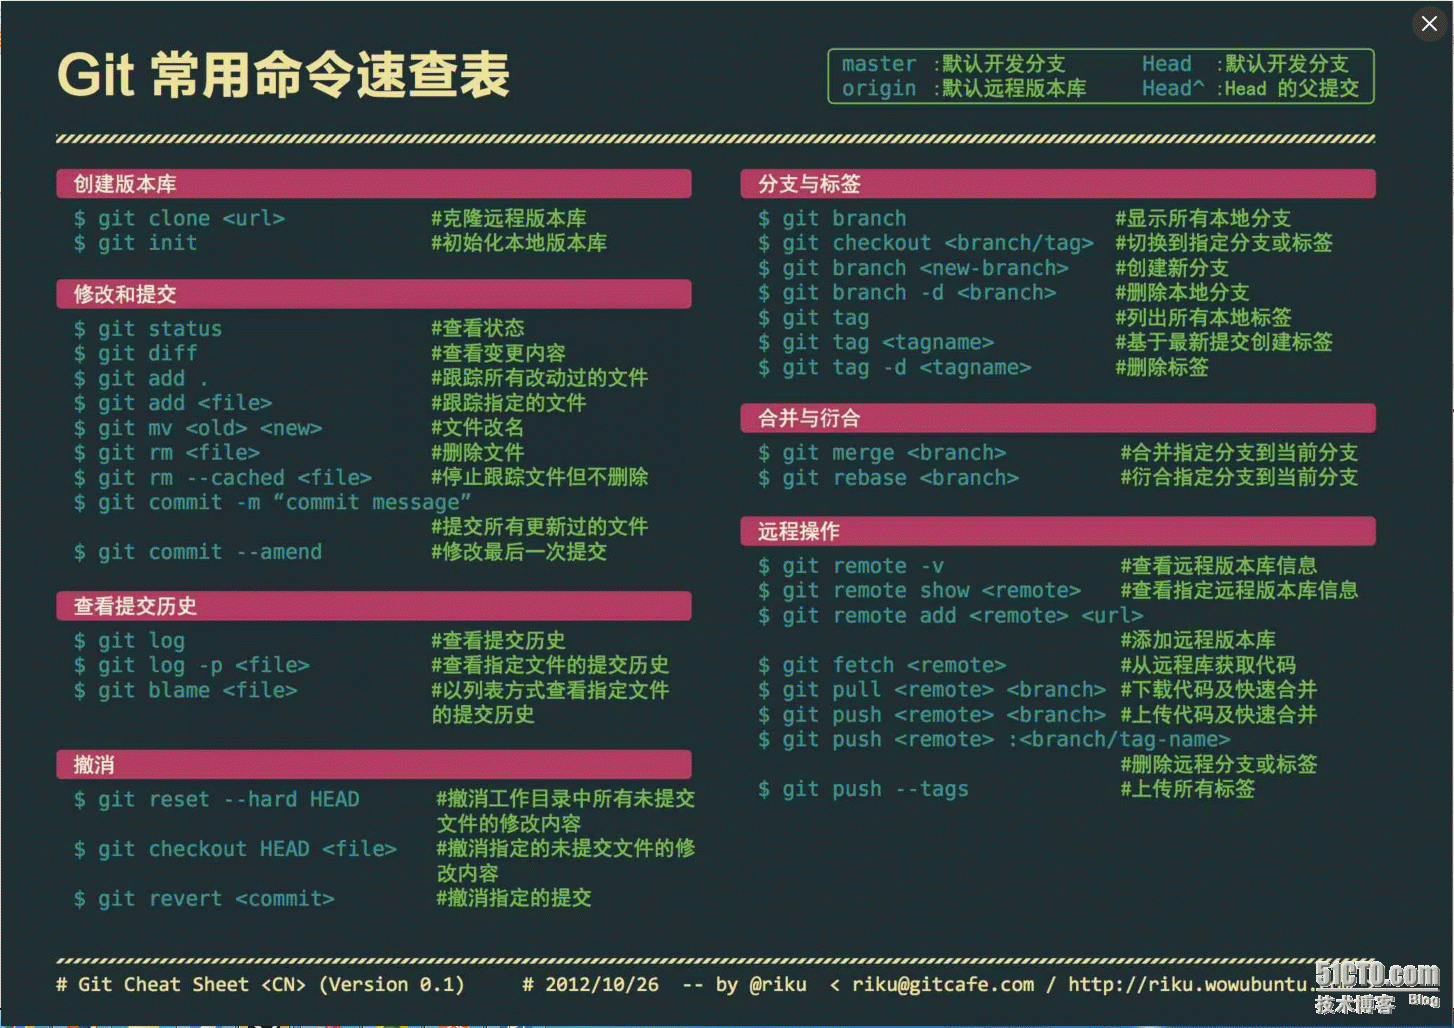The width and height of the screenshot is (1454, 1028).
Task: Click the 'git remote -v' command
Action: 852,566
